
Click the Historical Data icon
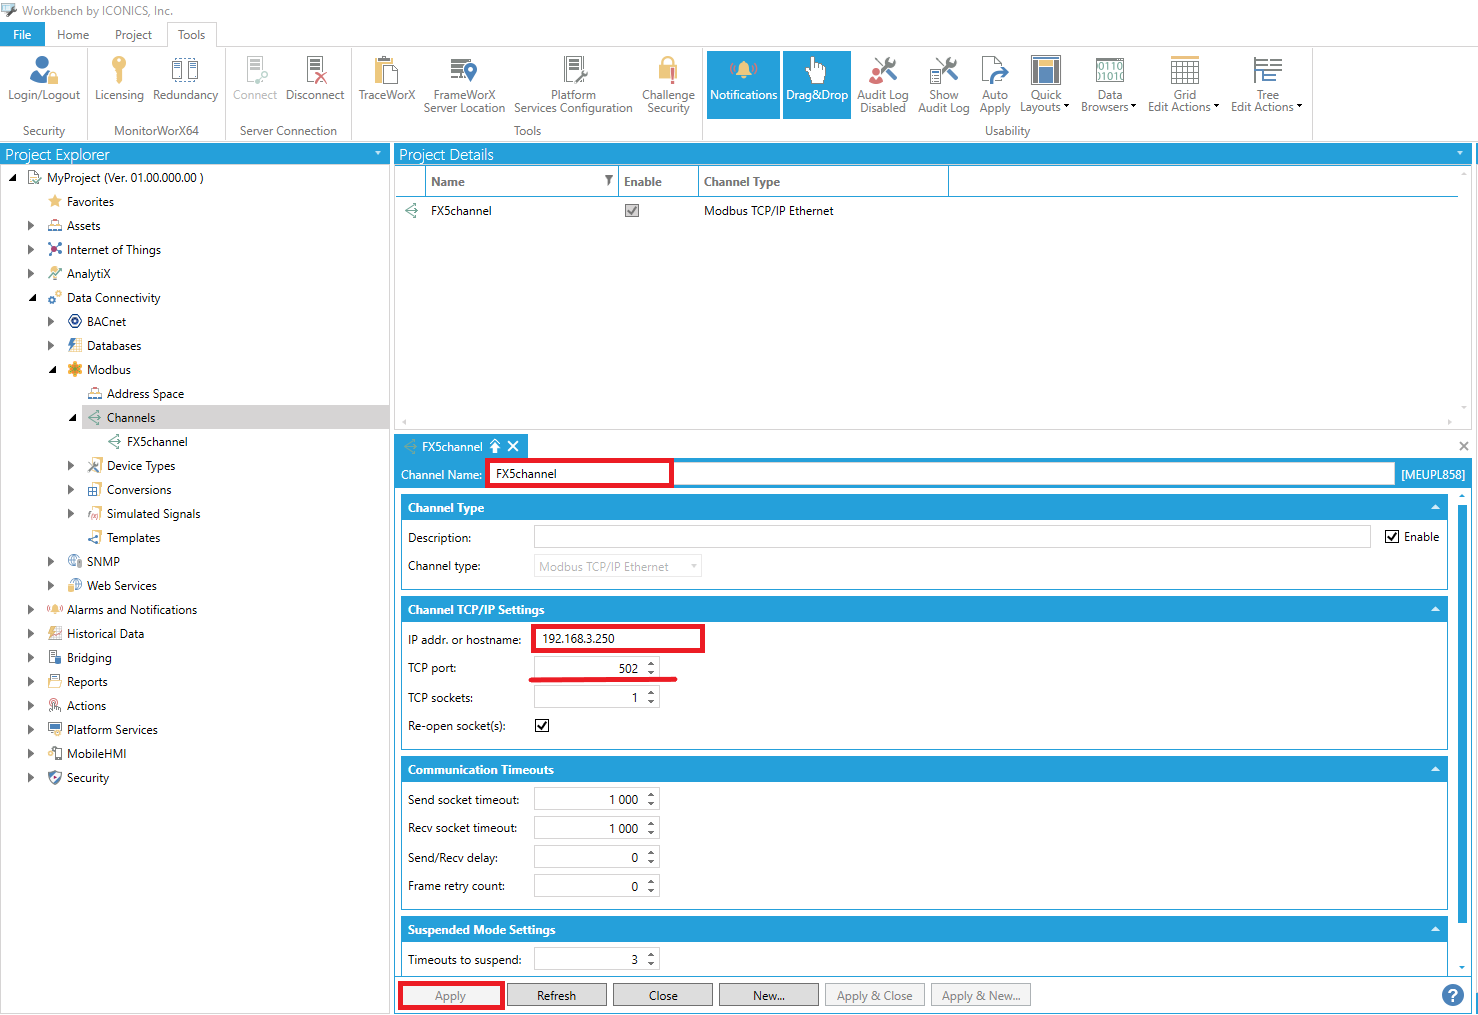(55, 634)
